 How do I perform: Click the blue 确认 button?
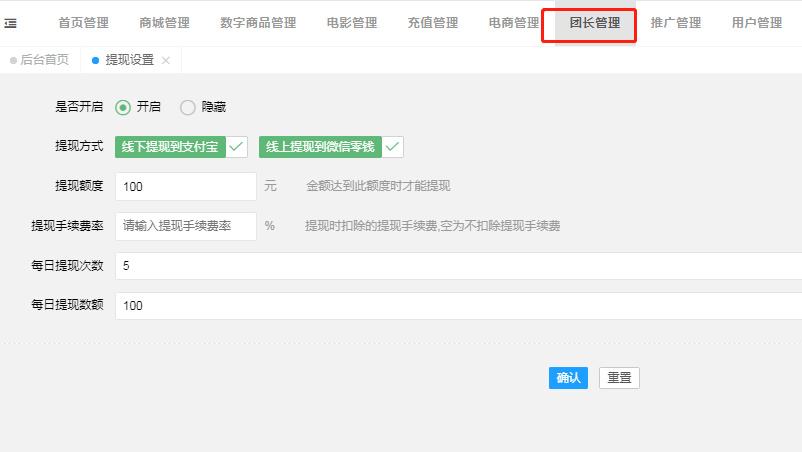568,378
